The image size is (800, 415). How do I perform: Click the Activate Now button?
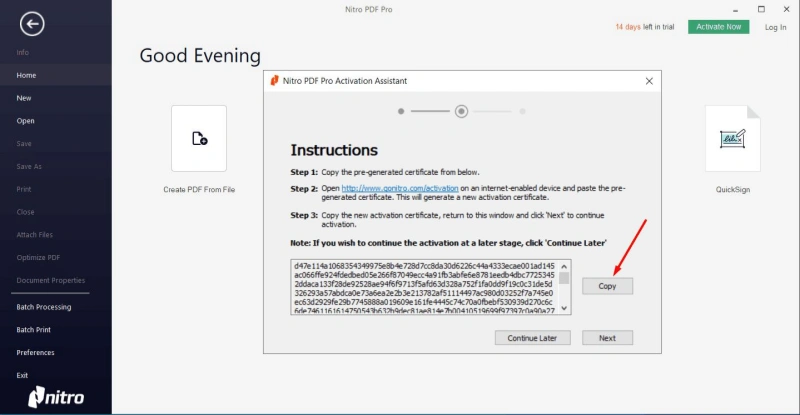[x=718, y=27]
